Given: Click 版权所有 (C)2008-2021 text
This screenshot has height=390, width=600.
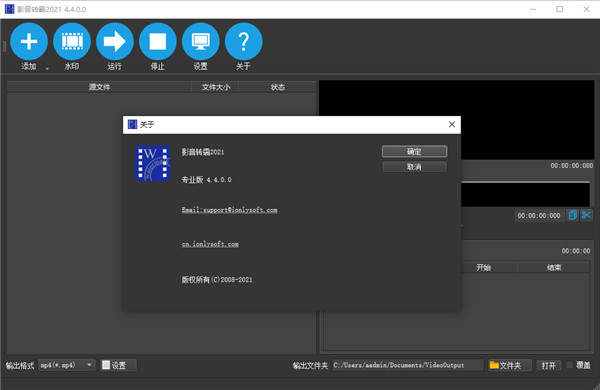Looking at the screenshot, I should tap(217, 280).
